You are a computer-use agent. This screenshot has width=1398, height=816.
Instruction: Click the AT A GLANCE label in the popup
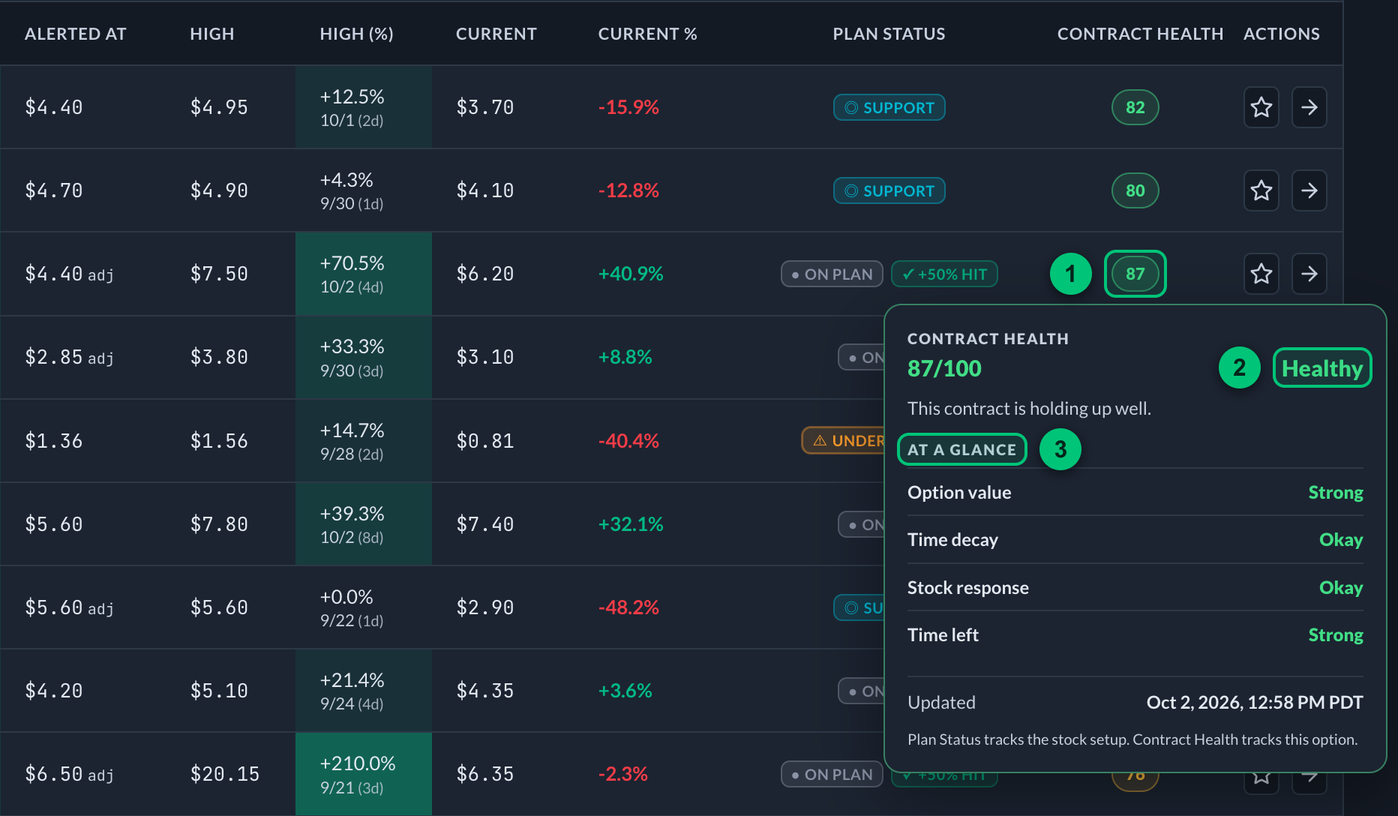(x=962, y=450)
